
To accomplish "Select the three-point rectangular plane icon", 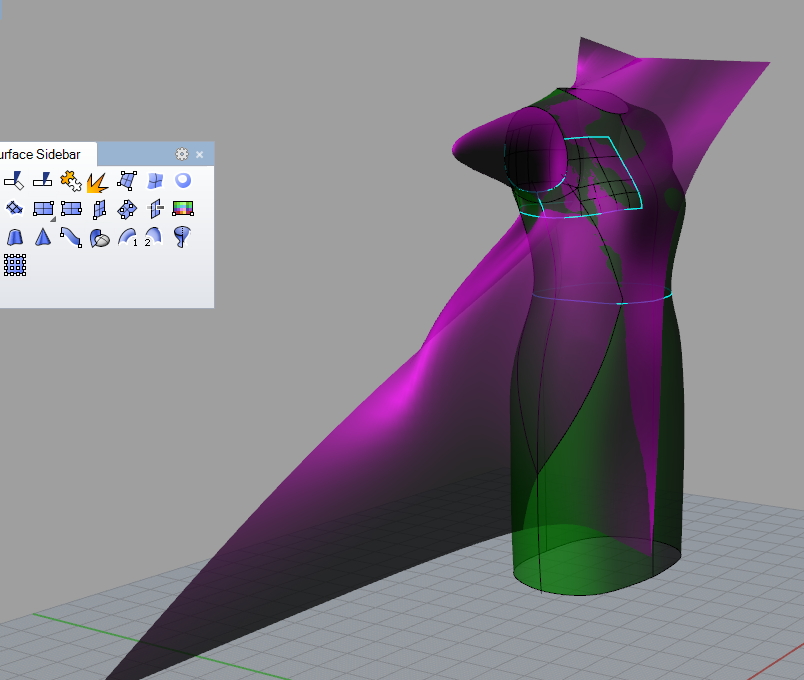I will click(x=71, y=209).
